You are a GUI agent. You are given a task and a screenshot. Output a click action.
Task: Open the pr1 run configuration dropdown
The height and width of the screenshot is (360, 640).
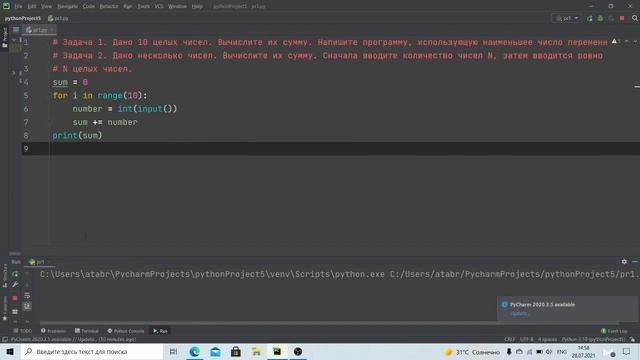567,18
